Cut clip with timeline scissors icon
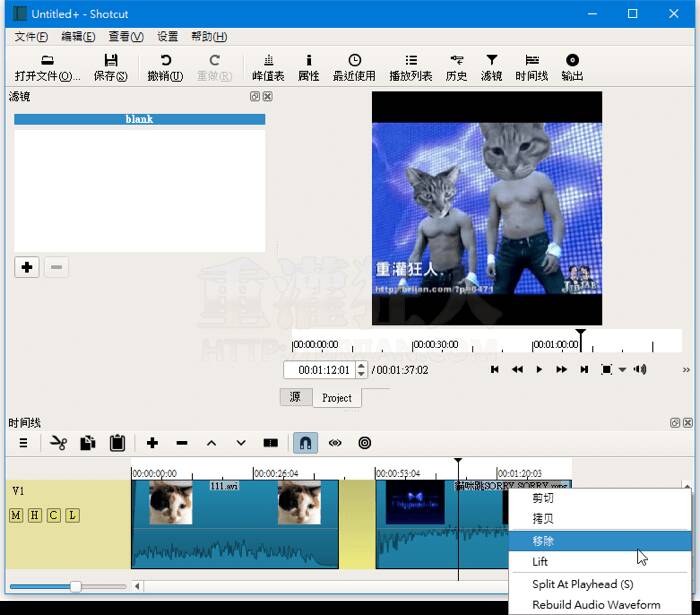Screen dimensions: 700x615 [58, 443]
